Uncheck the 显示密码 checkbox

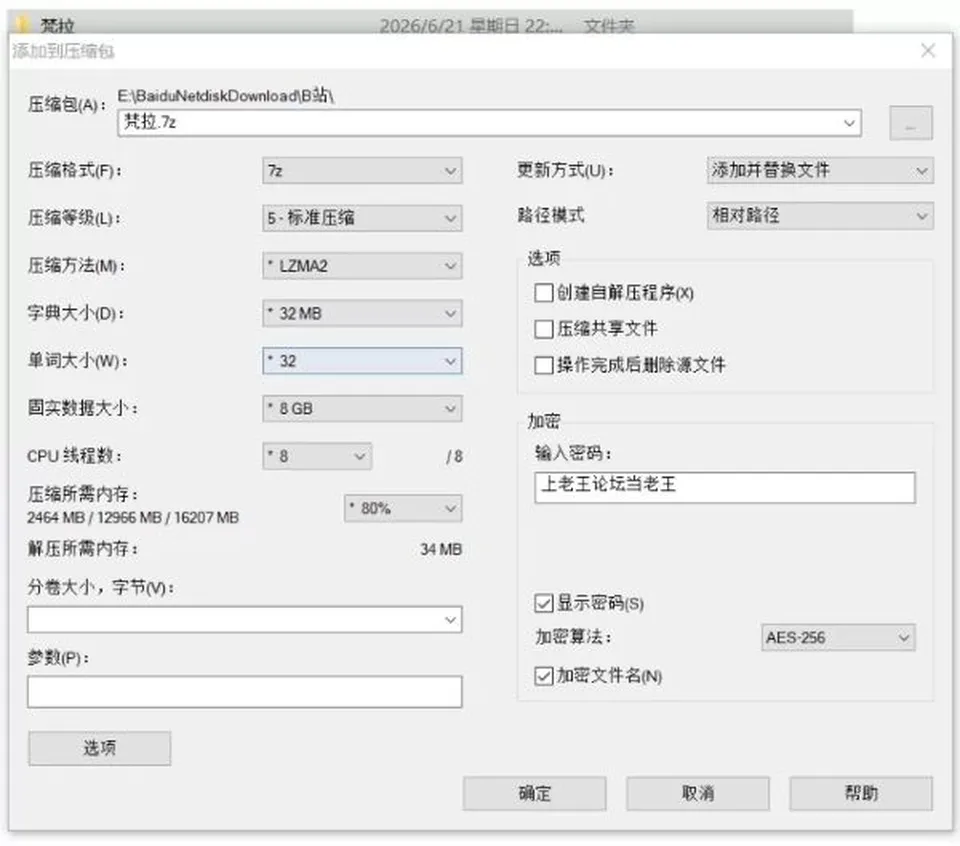[544, 604]
